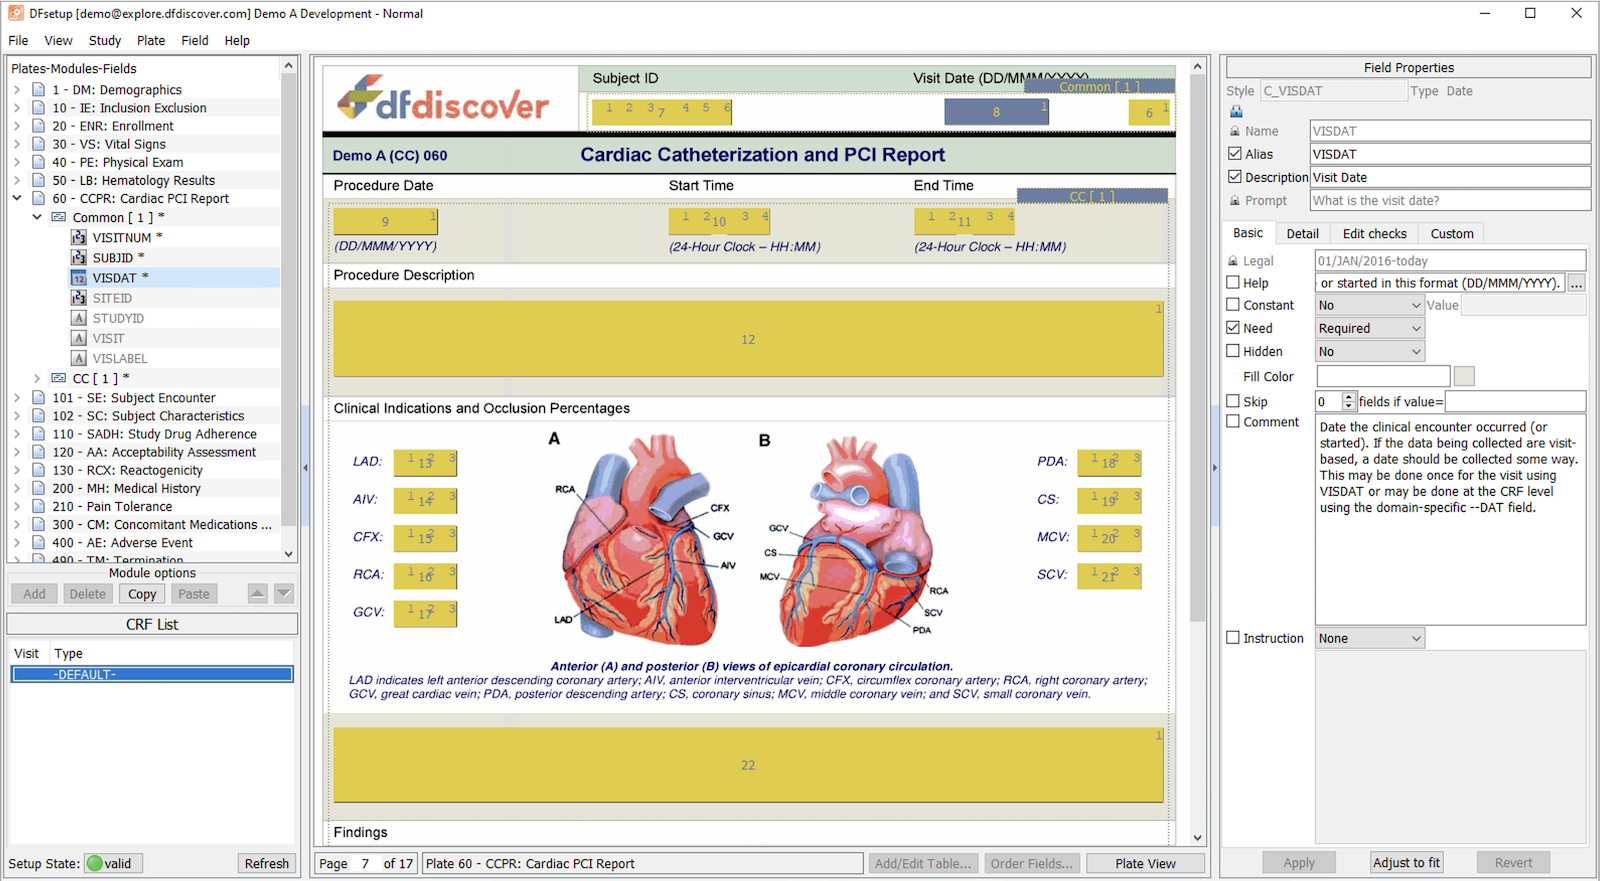Click the STUDYID text field icon

(79, 318)
